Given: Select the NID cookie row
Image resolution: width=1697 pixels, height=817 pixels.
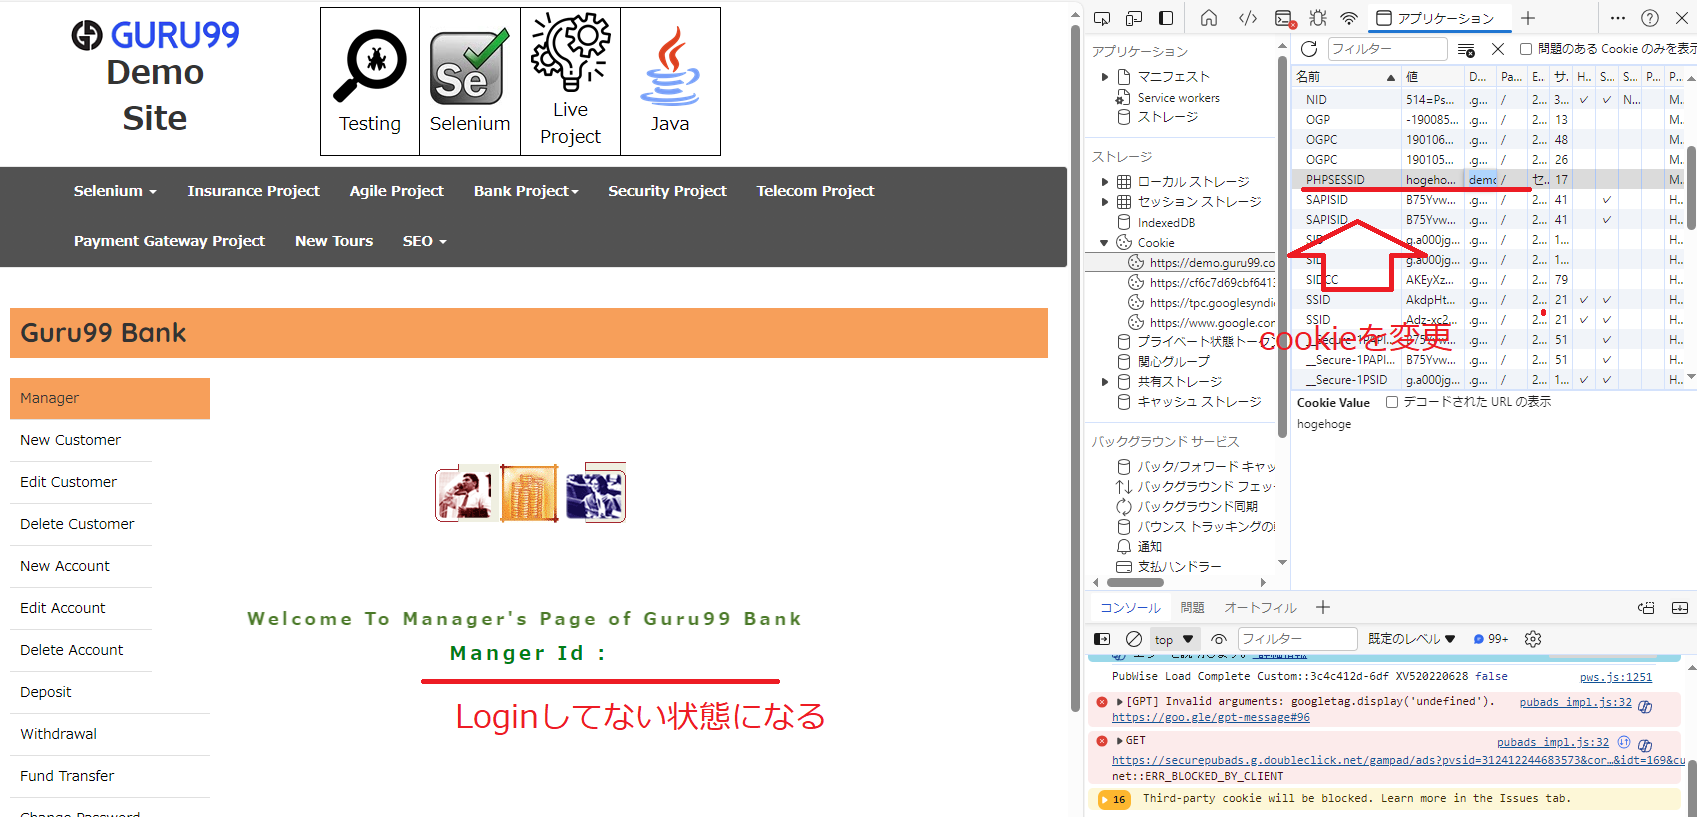Looking at the screenshot, I should pyautogui.click(x=1488, y=100).
